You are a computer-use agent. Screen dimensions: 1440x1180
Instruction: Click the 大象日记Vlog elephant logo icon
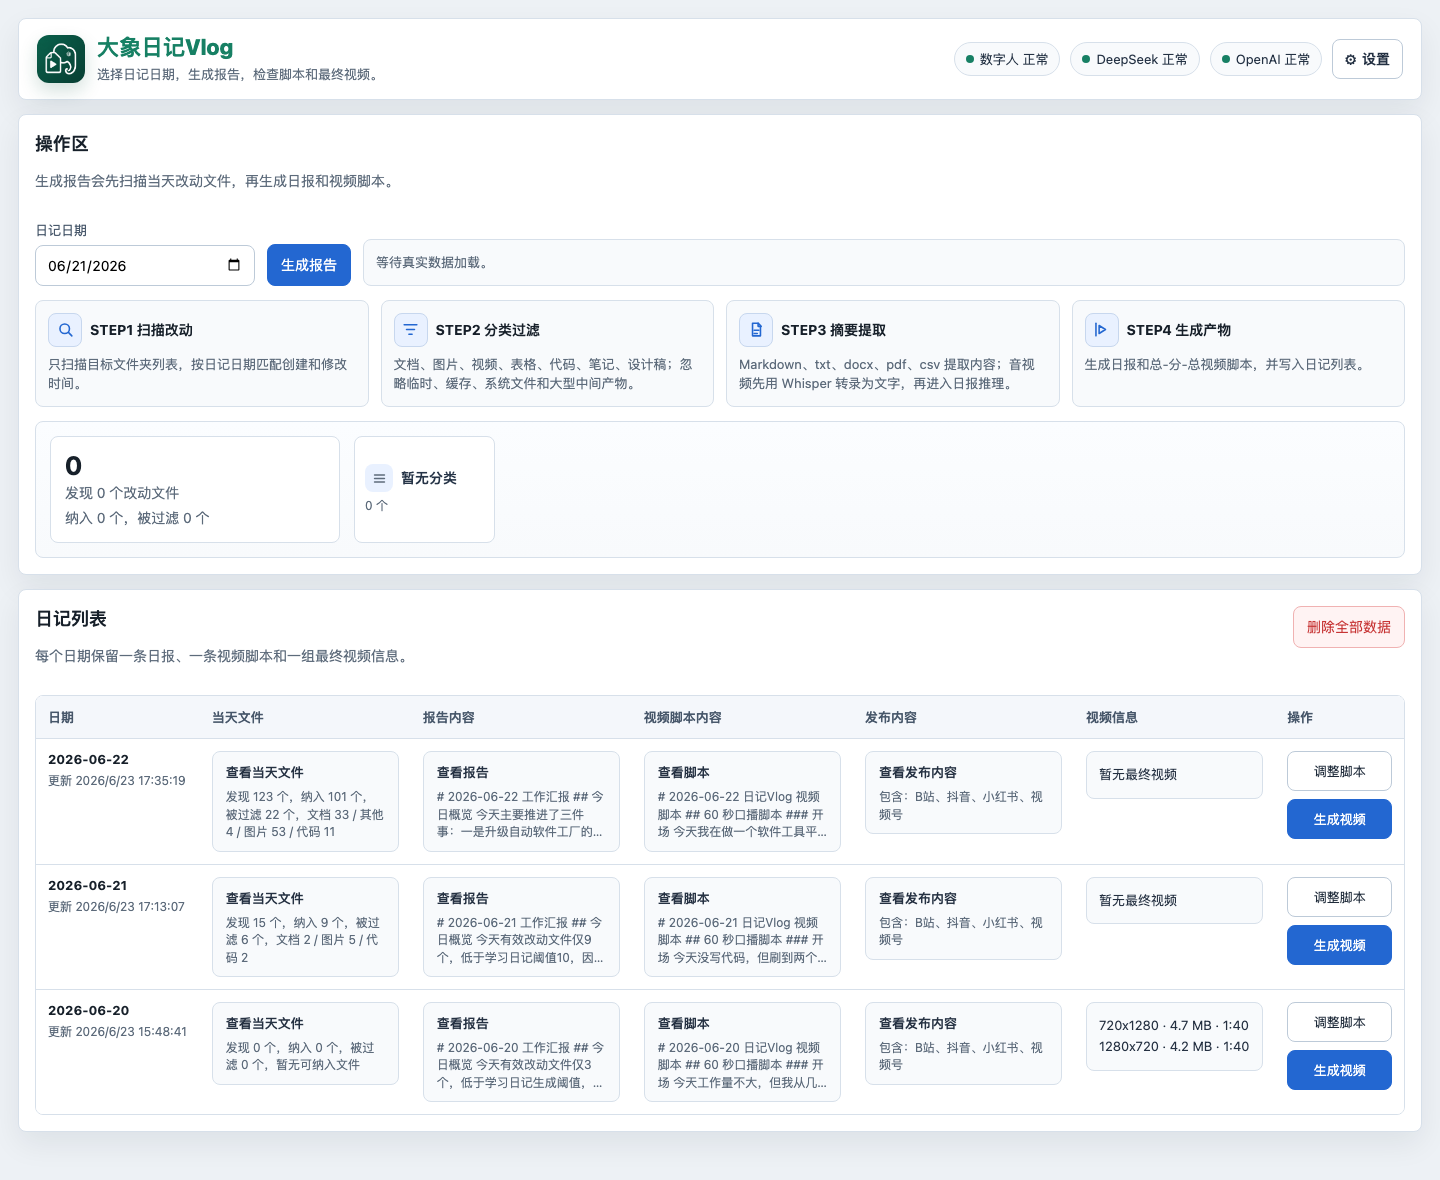coord(61,59)
